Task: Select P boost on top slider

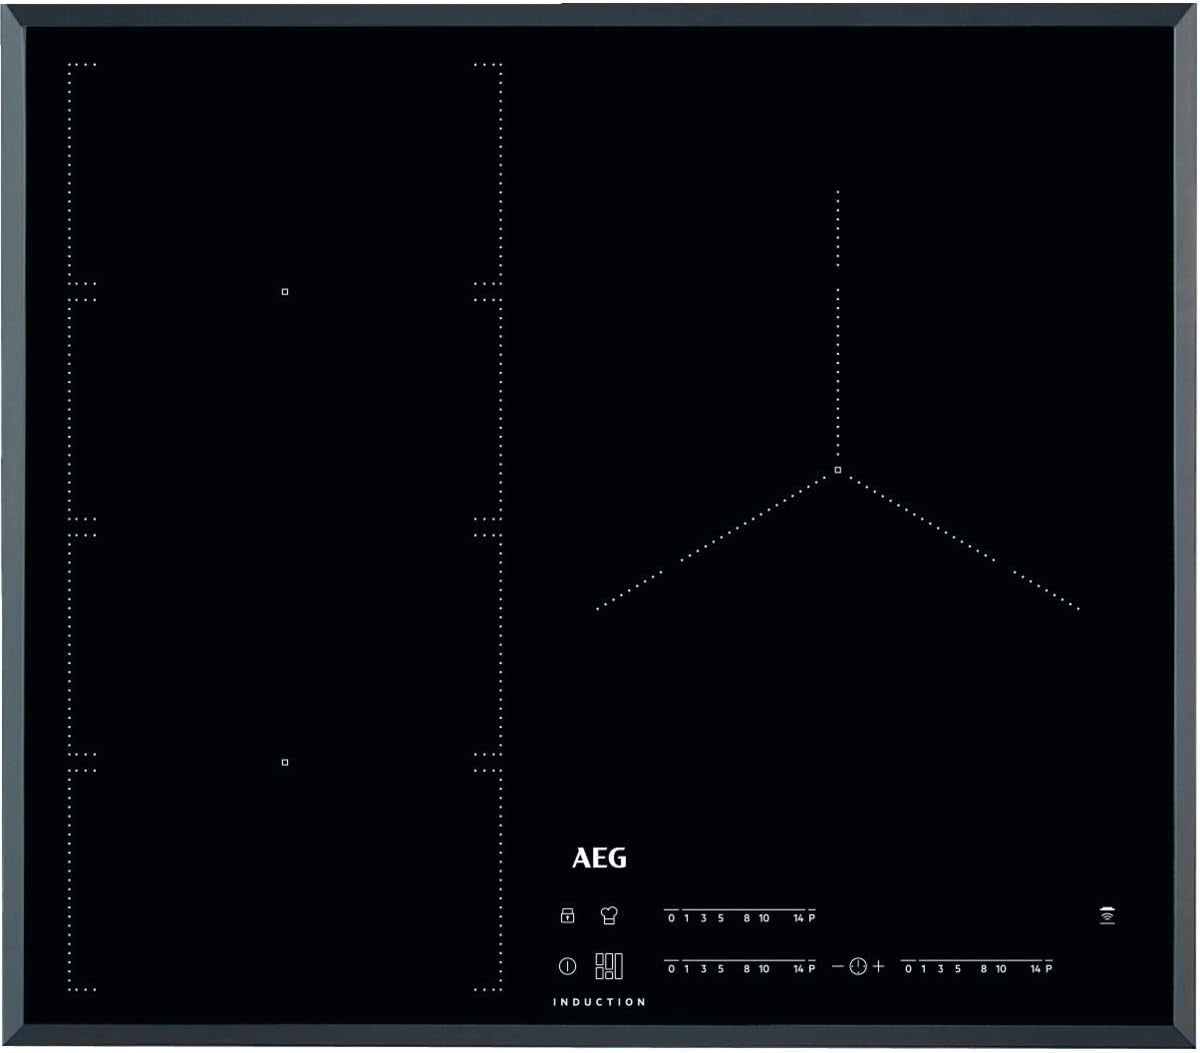Action: [812, 918]
